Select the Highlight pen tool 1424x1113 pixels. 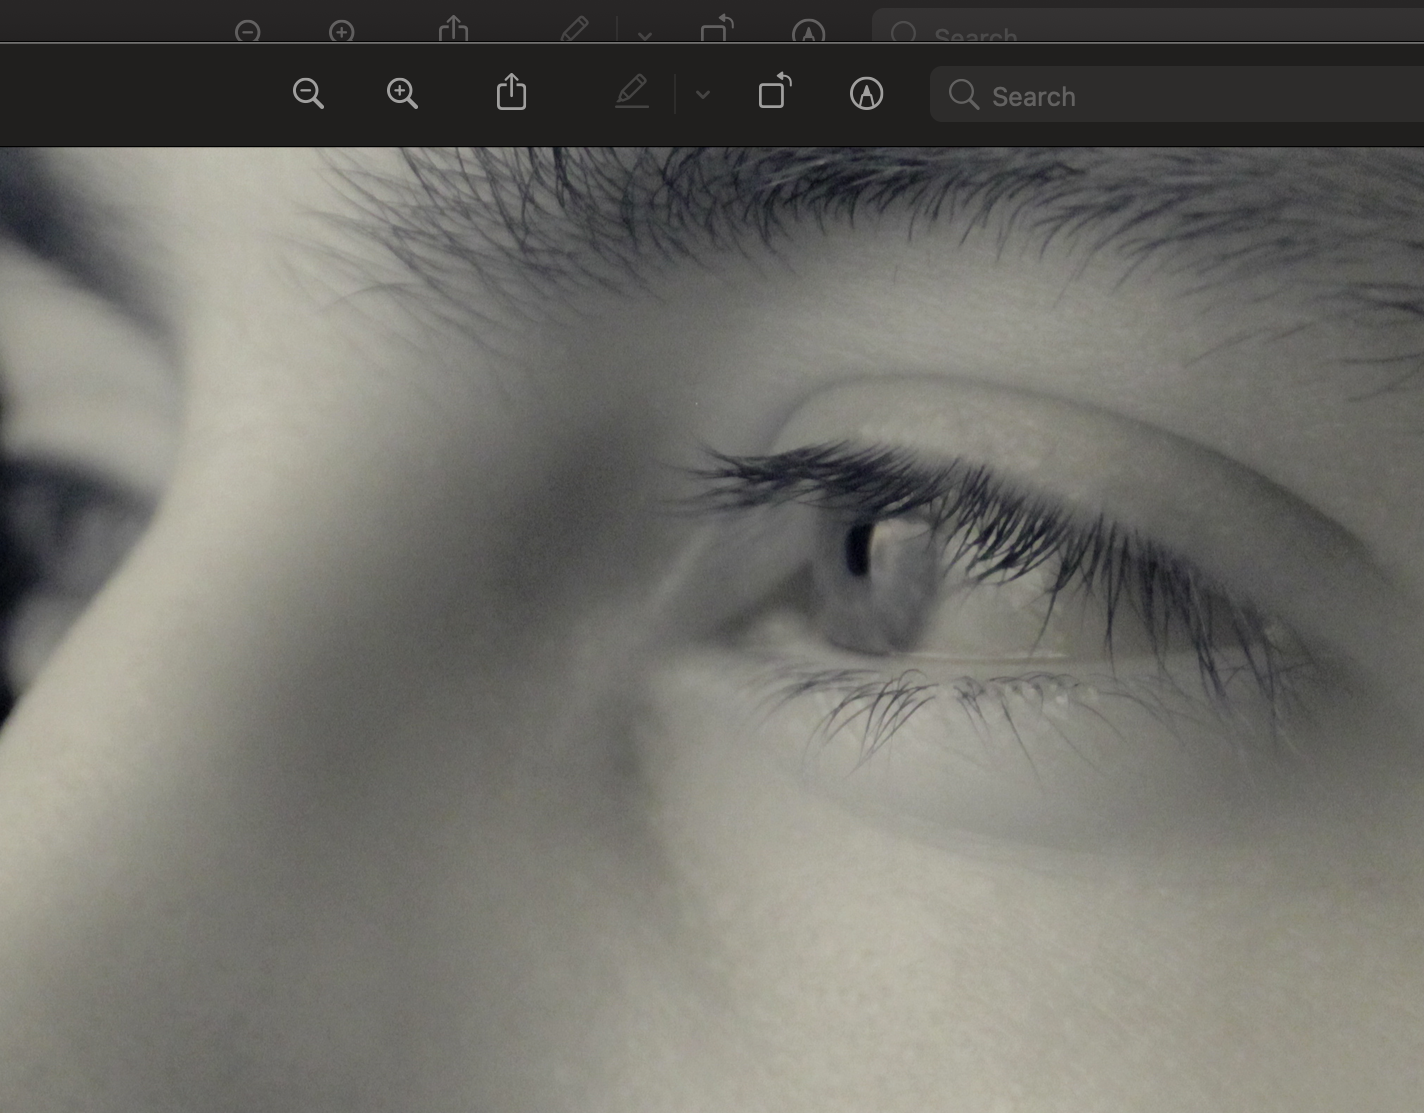pyautogui.click(x=632, y=93)
